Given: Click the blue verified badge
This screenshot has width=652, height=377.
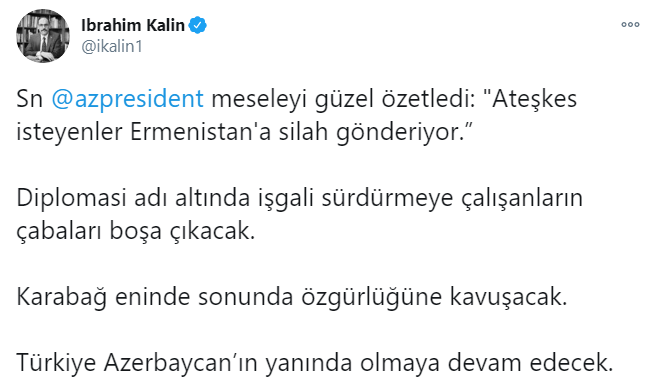Looking at the screenshot, I should tap(198, 25).
